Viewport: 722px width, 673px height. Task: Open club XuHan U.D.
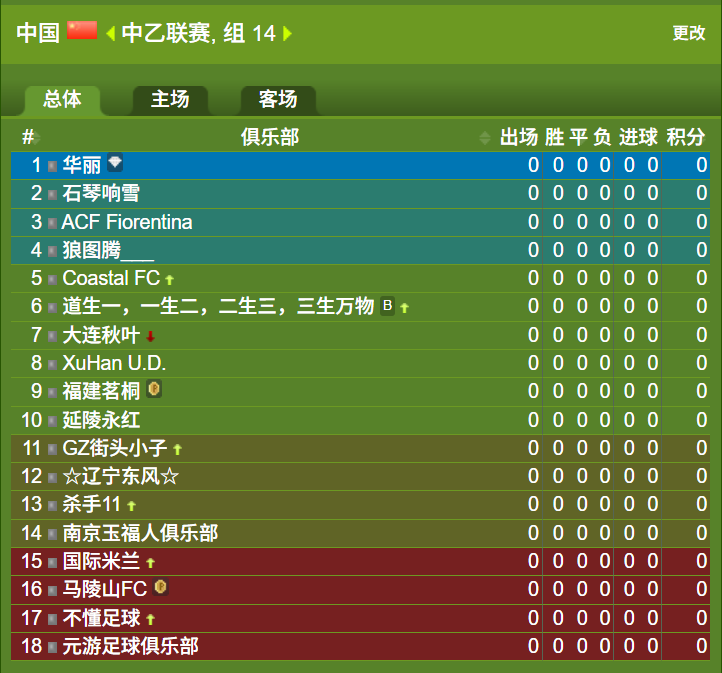coord(114,363)
